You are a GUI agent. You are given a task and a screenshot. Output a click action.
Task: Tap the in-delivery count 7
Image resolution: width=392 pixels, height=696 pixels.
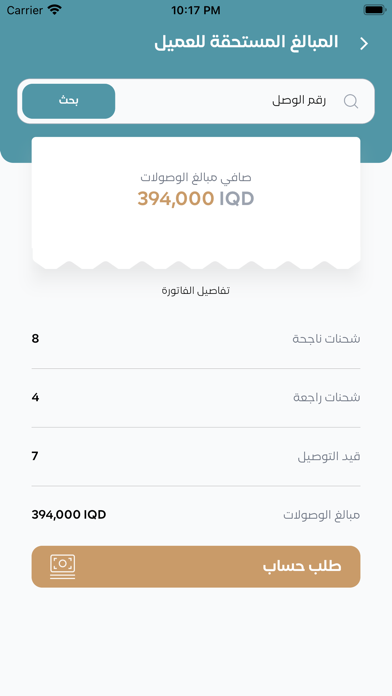[35, 456]
